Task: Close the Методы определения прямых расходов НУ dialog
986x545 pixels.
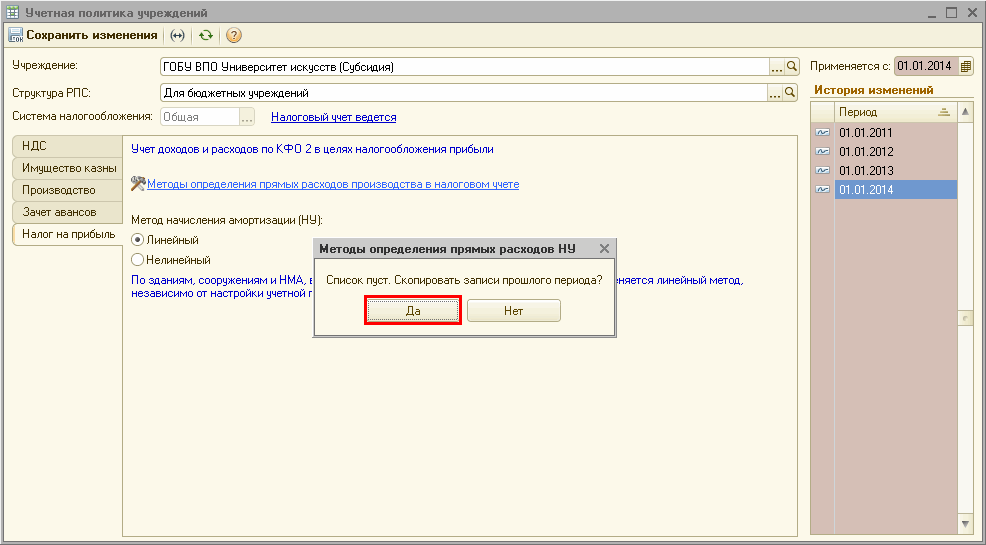Action: tap(604, 248)
